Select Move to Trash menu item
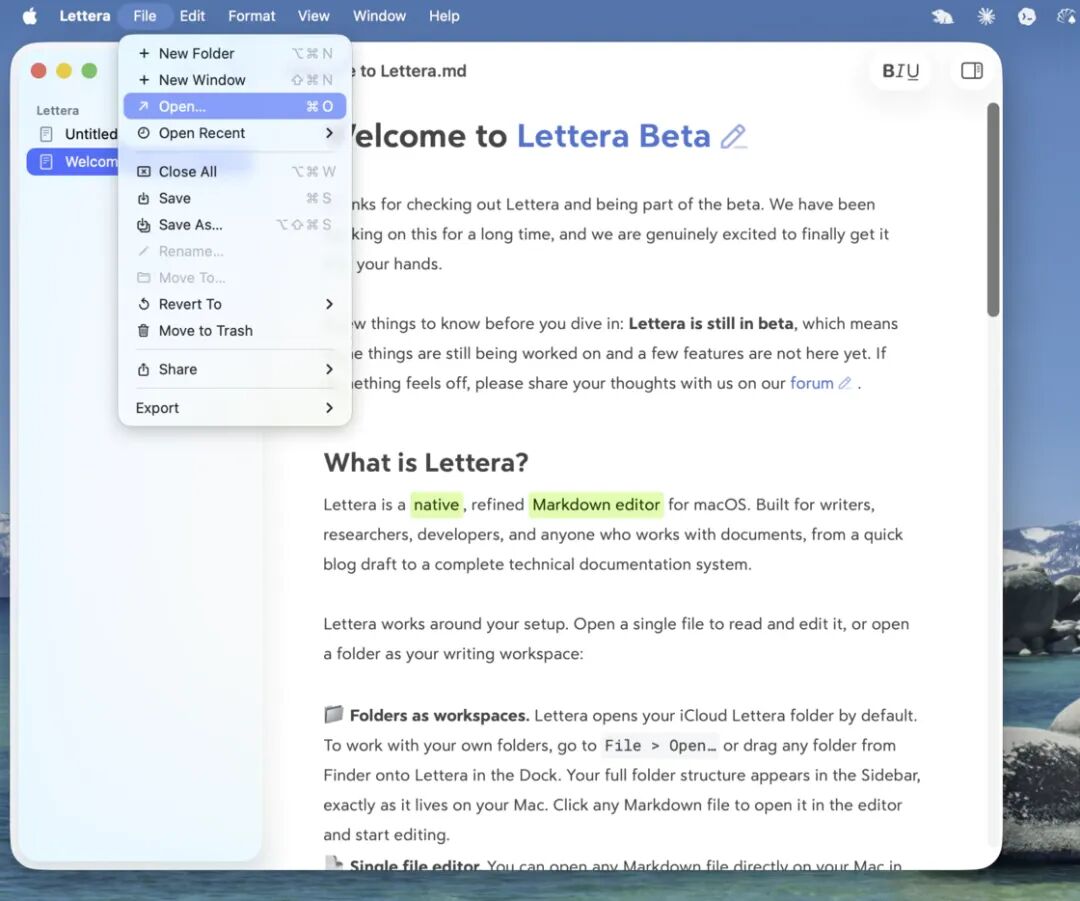Image resolution: width=1080 pixels, height=901 pixels. click(235, 331)
